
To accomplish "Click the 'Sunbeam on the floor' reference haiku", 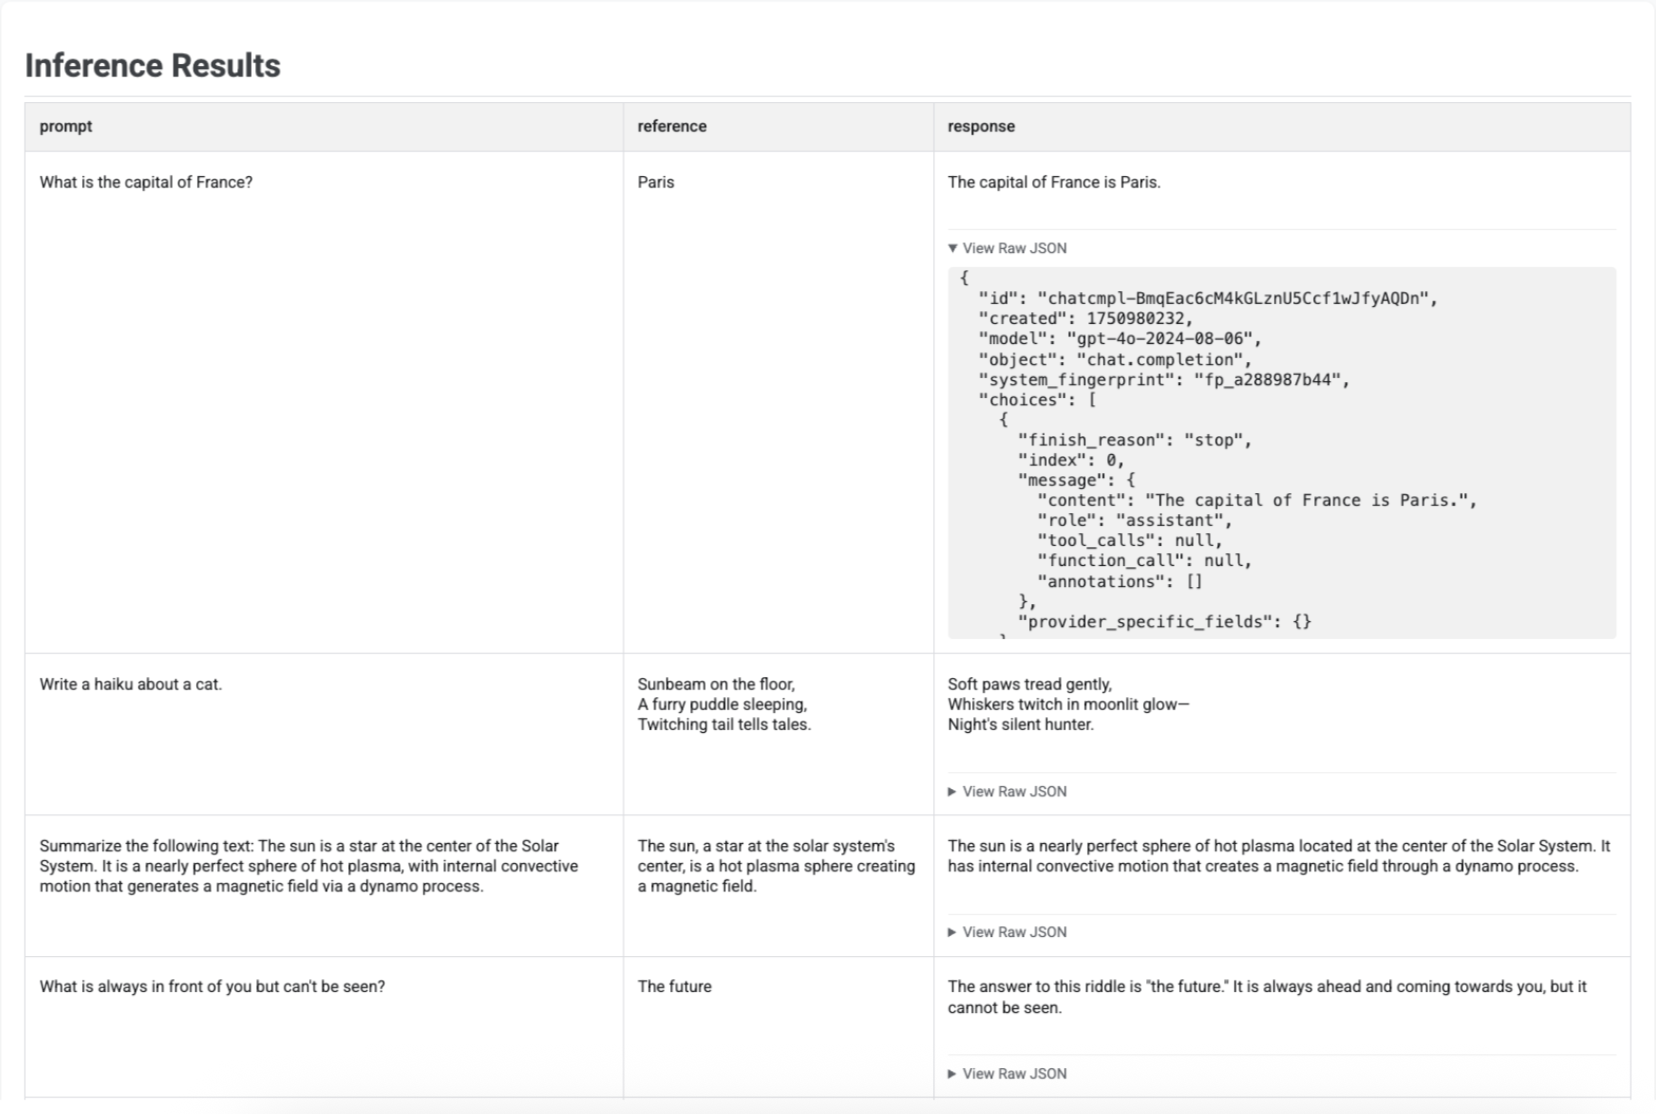I will tap(724, 704).
